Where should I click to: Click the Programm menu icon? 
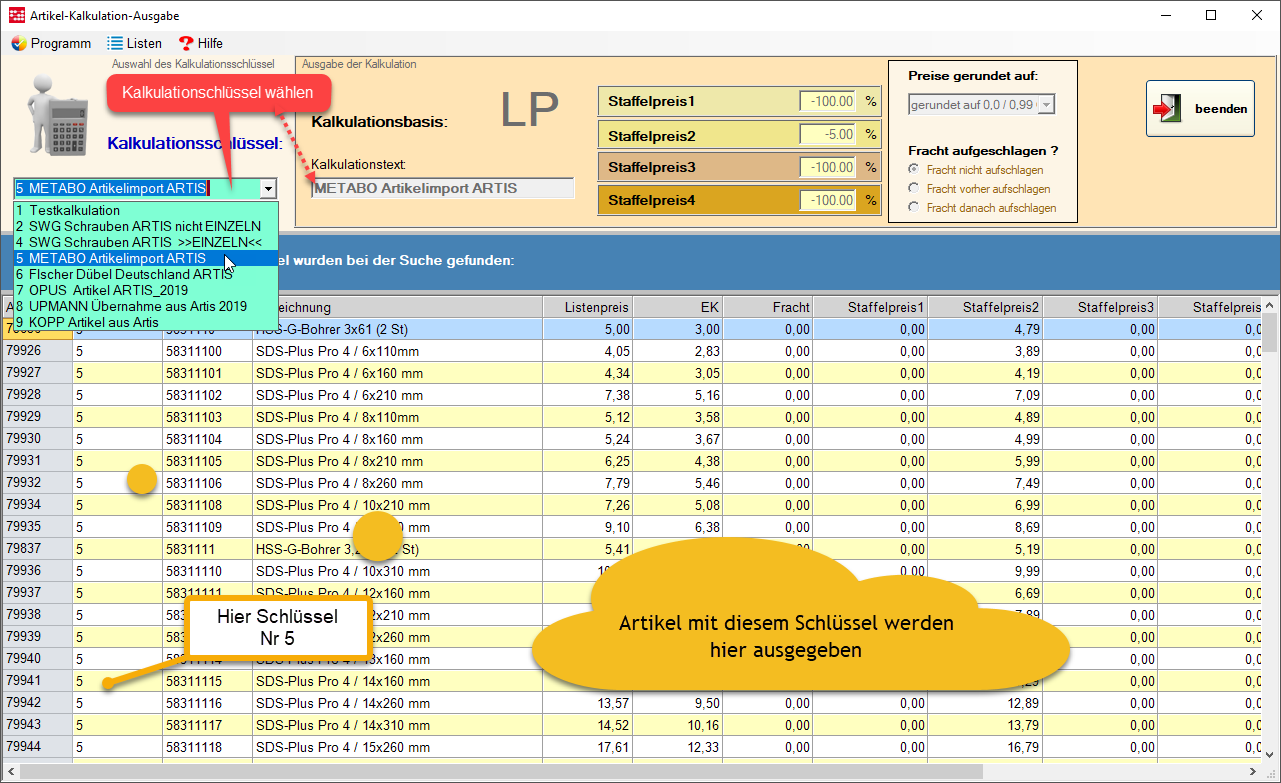click(19, 43)
